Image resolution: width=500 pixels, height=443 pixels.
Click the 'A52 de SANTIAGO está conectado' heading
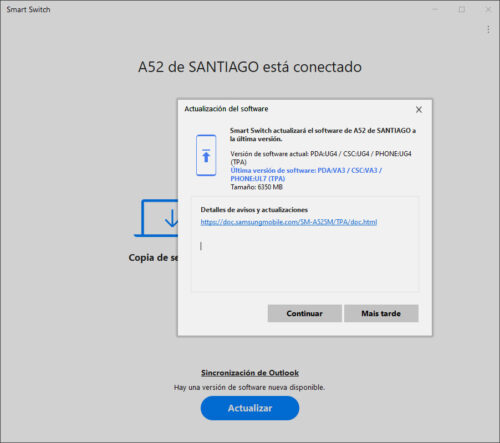(250, 67)
